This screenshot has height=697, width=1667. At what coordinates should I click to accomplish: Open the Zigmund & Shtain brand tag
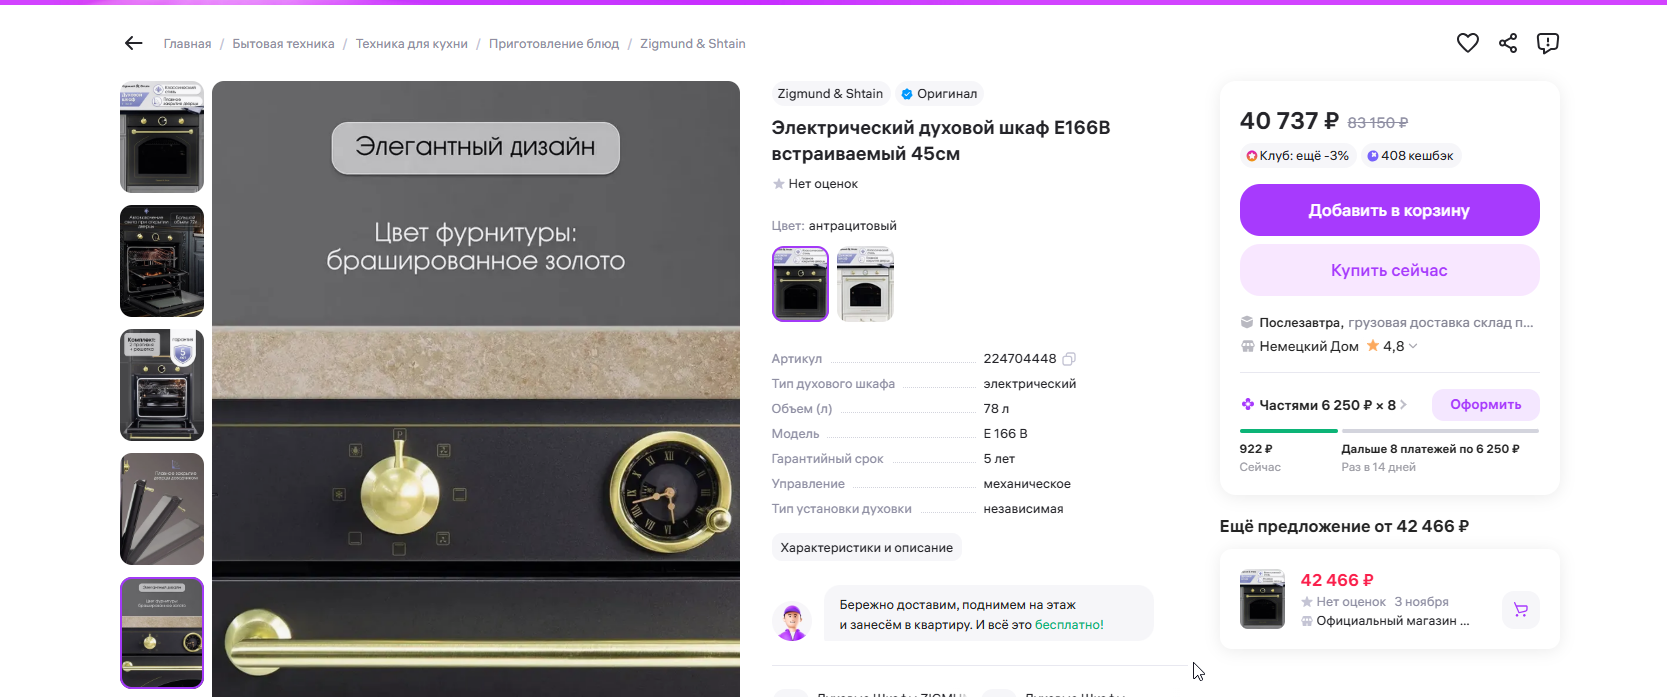[x=830, y=94]
